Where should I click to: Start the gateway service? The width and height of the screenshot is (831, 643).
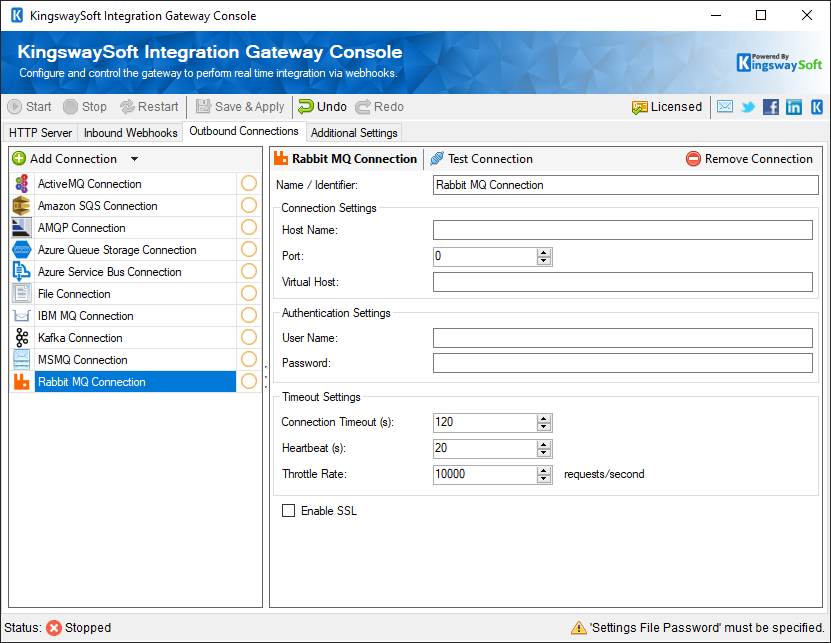coord(30,107)
